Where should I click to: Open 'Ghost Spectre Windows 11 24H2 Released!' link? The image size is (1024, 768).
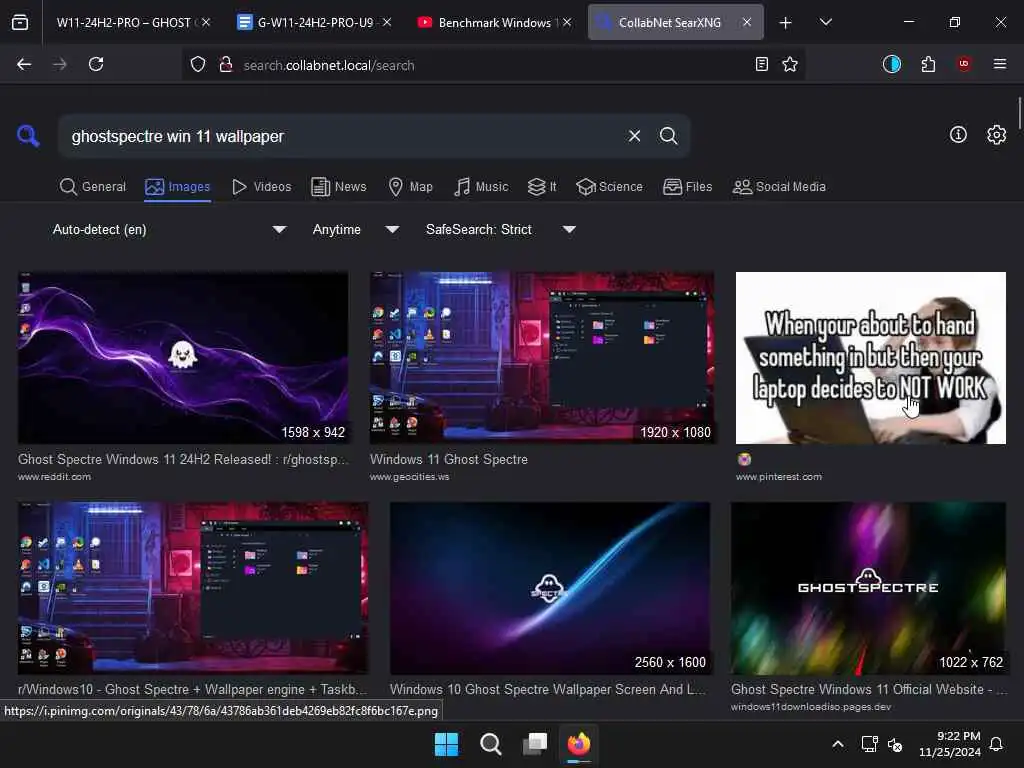[x=183, y=459]
